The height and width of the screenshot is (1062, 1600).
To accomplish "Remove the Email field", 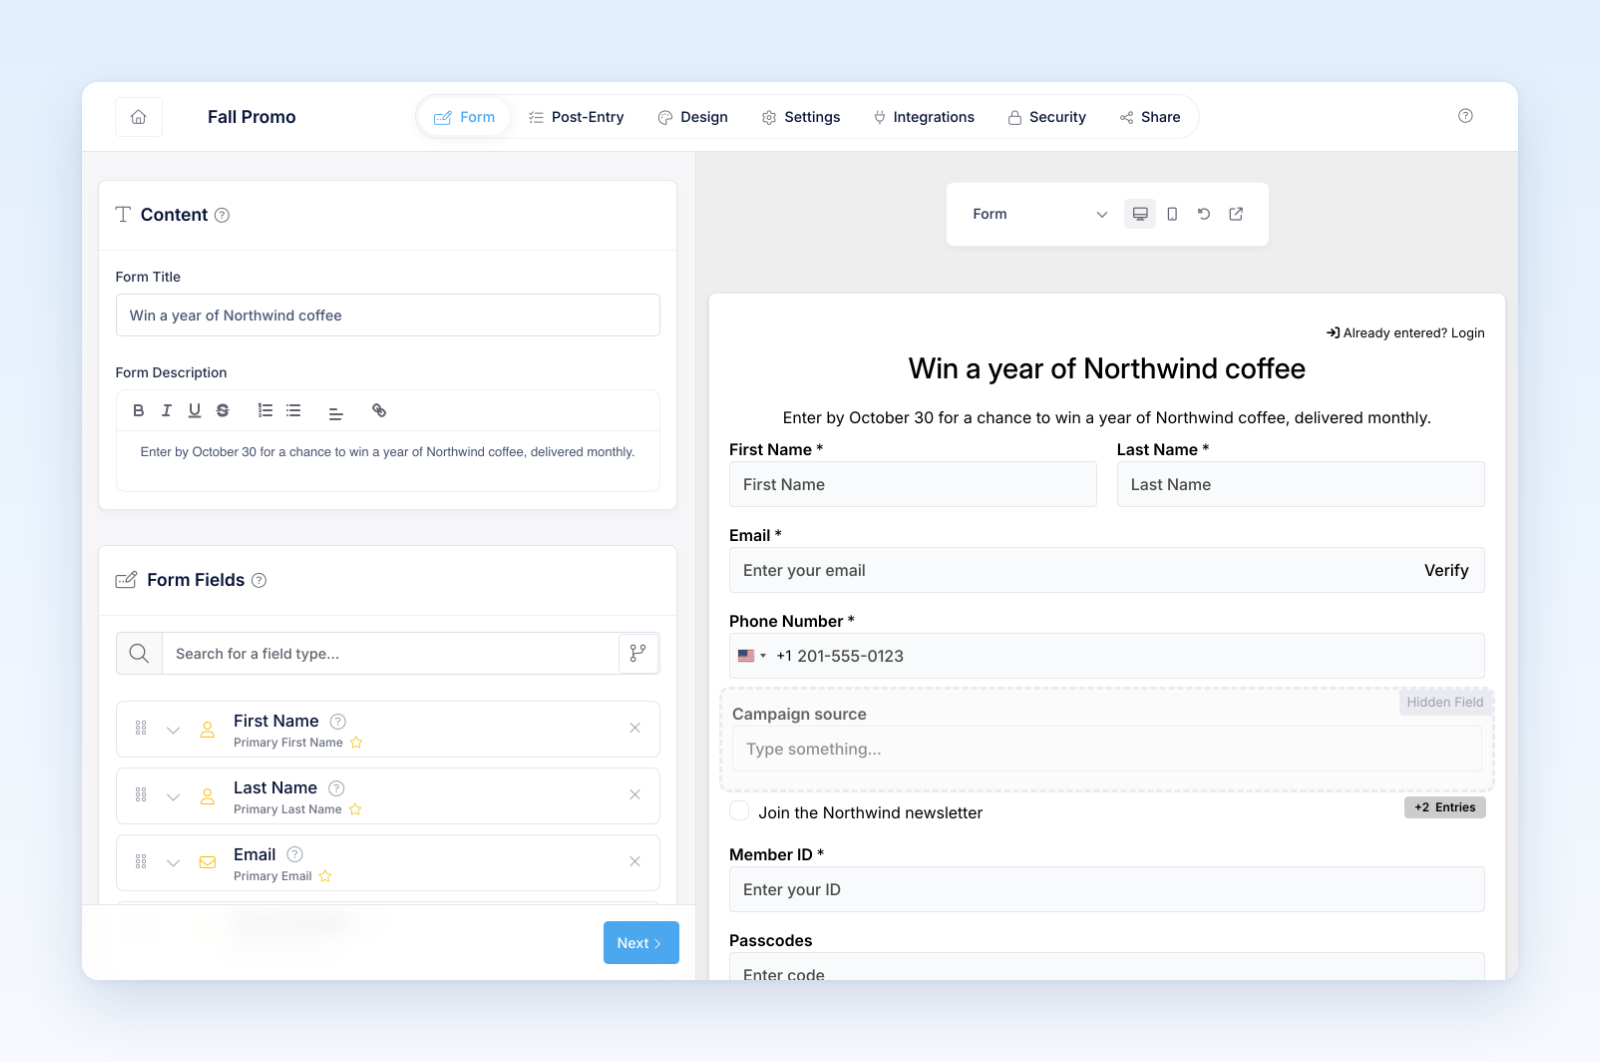I will (635, 861).
